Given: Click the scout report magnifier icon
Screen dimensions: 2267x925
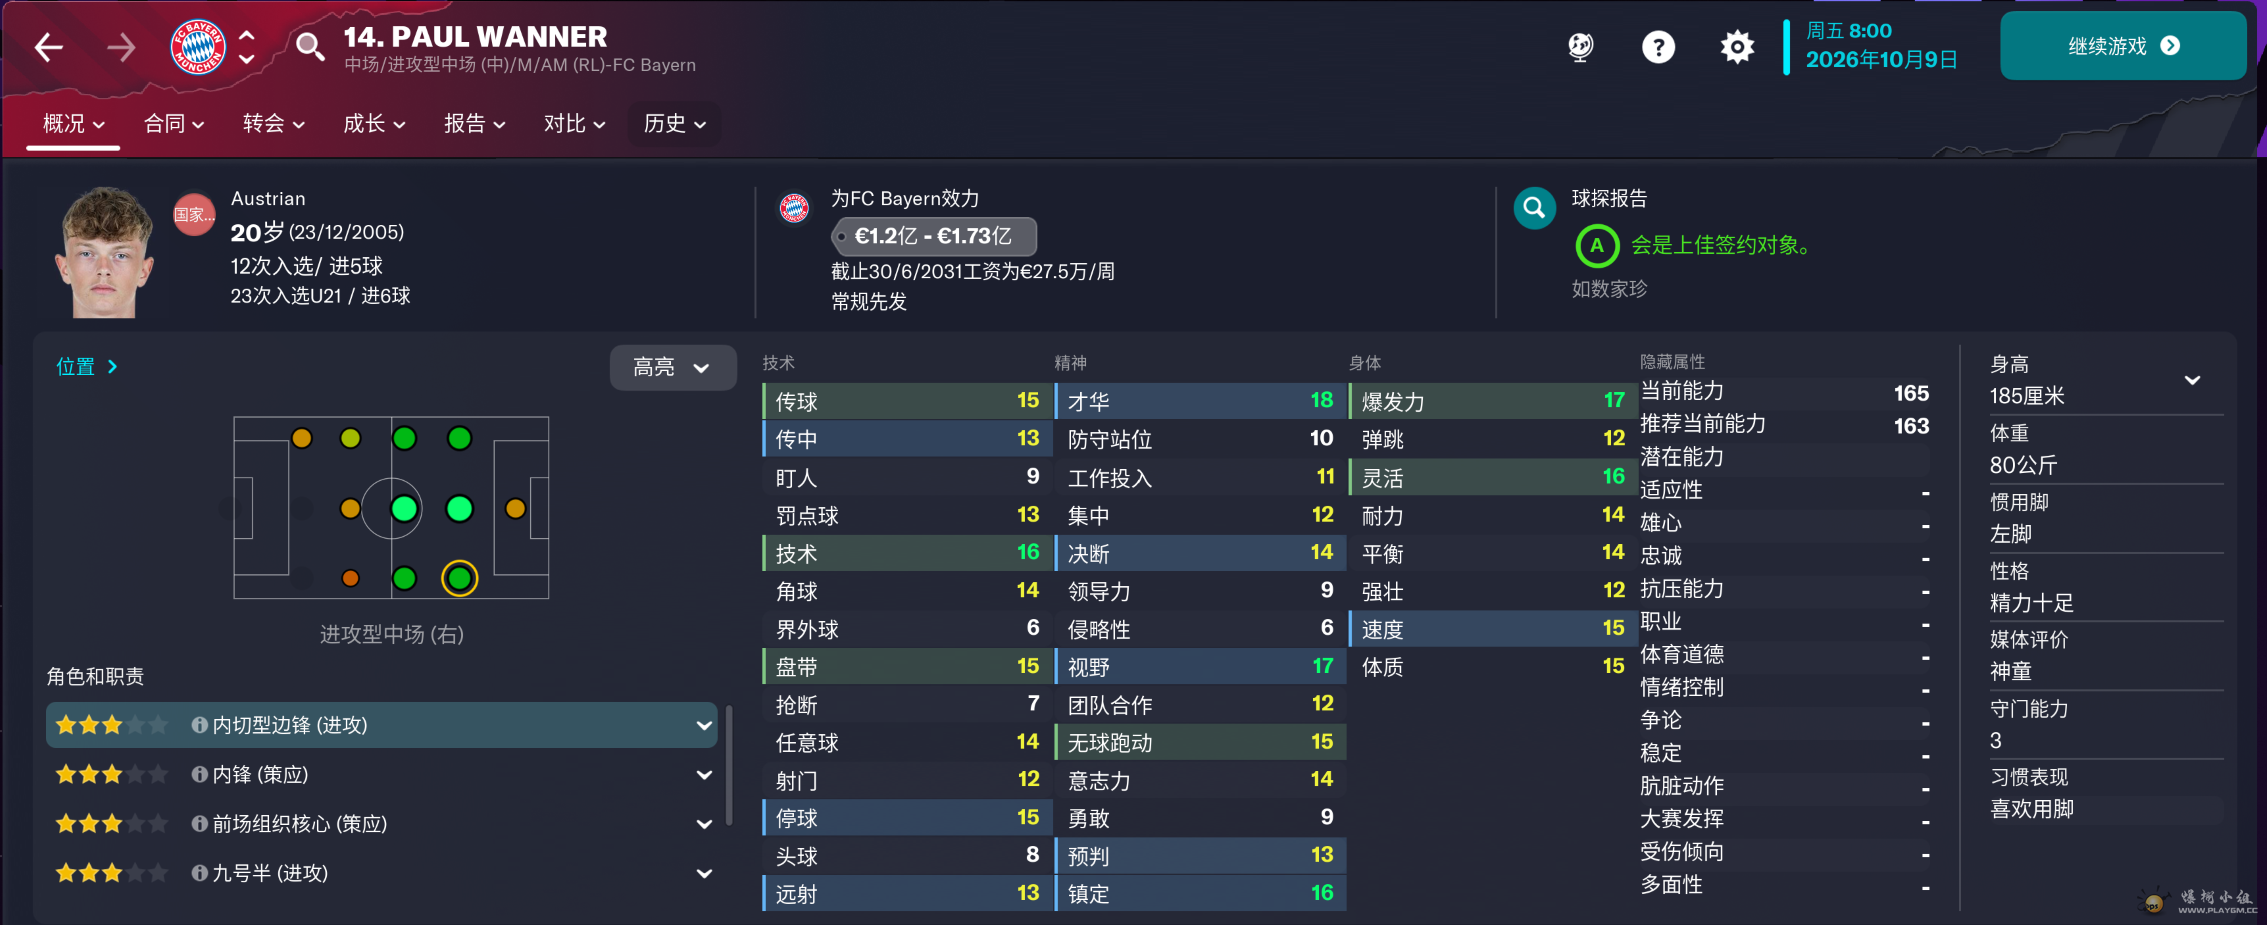Looking at the screenshot, I should (1534, 208).
